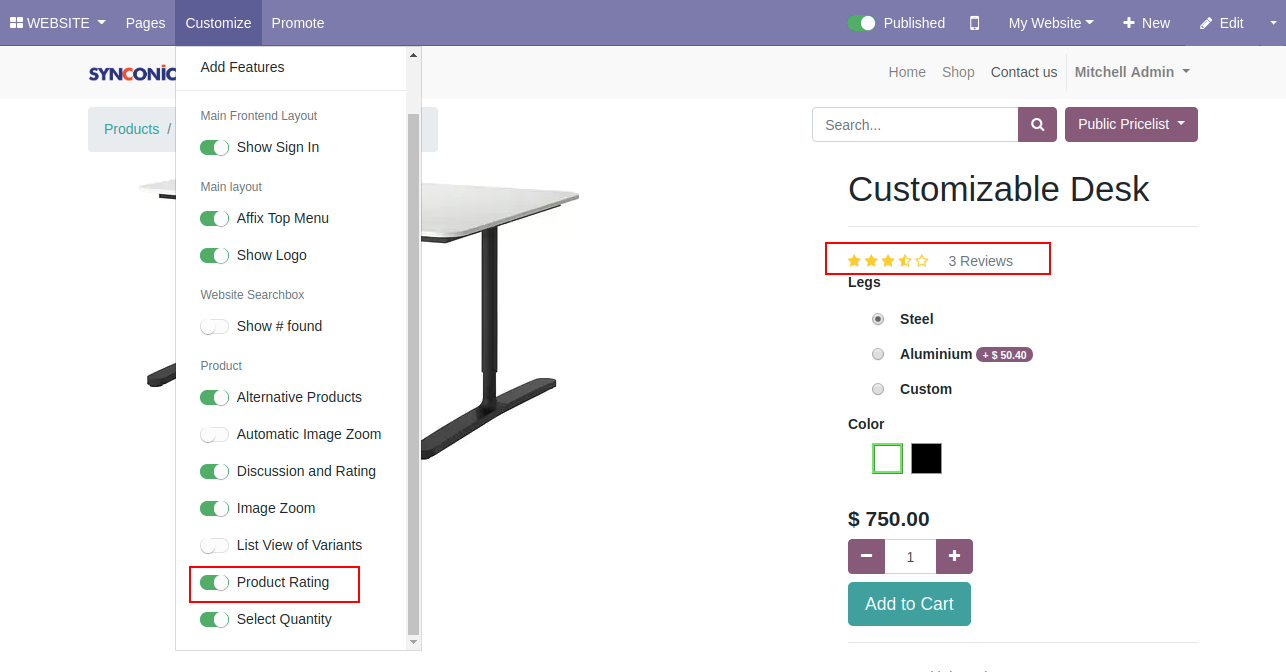Click the Synconics logo
Image resolution: width=1286 pixels, height=672 pixels.
tap(132, 73)
